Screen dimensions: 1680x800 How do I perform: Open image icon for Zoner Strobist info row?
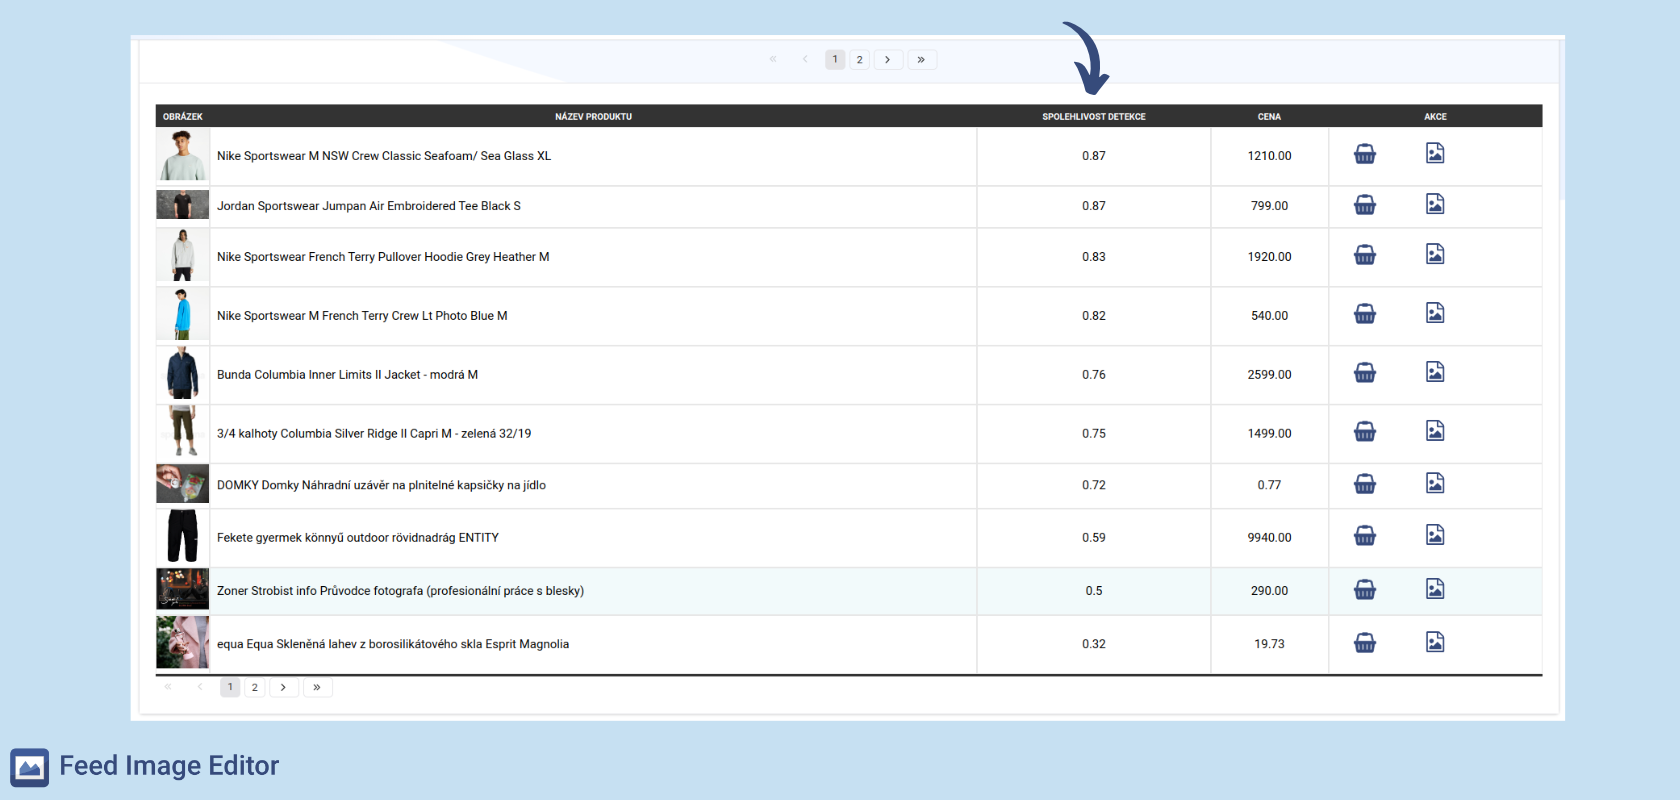[x=1435, y=589]
